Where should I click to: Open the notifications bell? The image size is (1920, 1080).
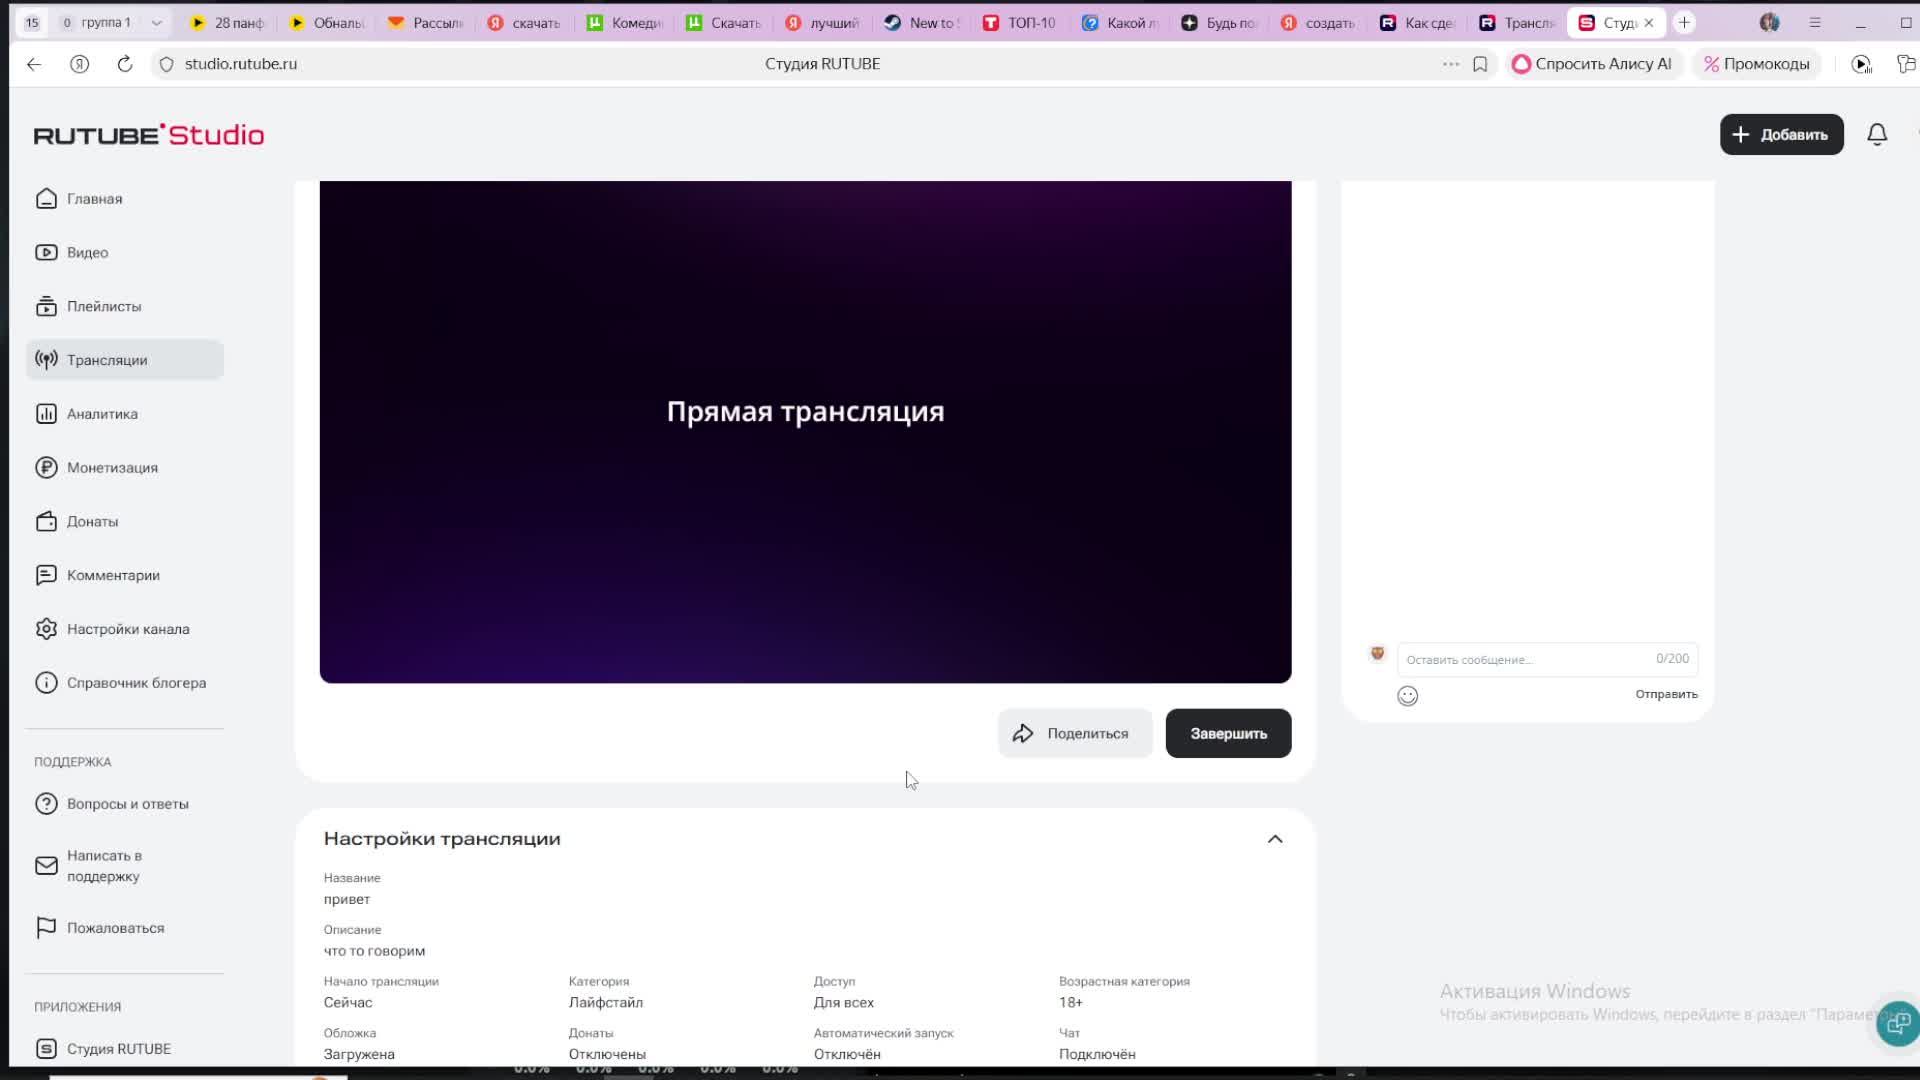(1876, 134)
